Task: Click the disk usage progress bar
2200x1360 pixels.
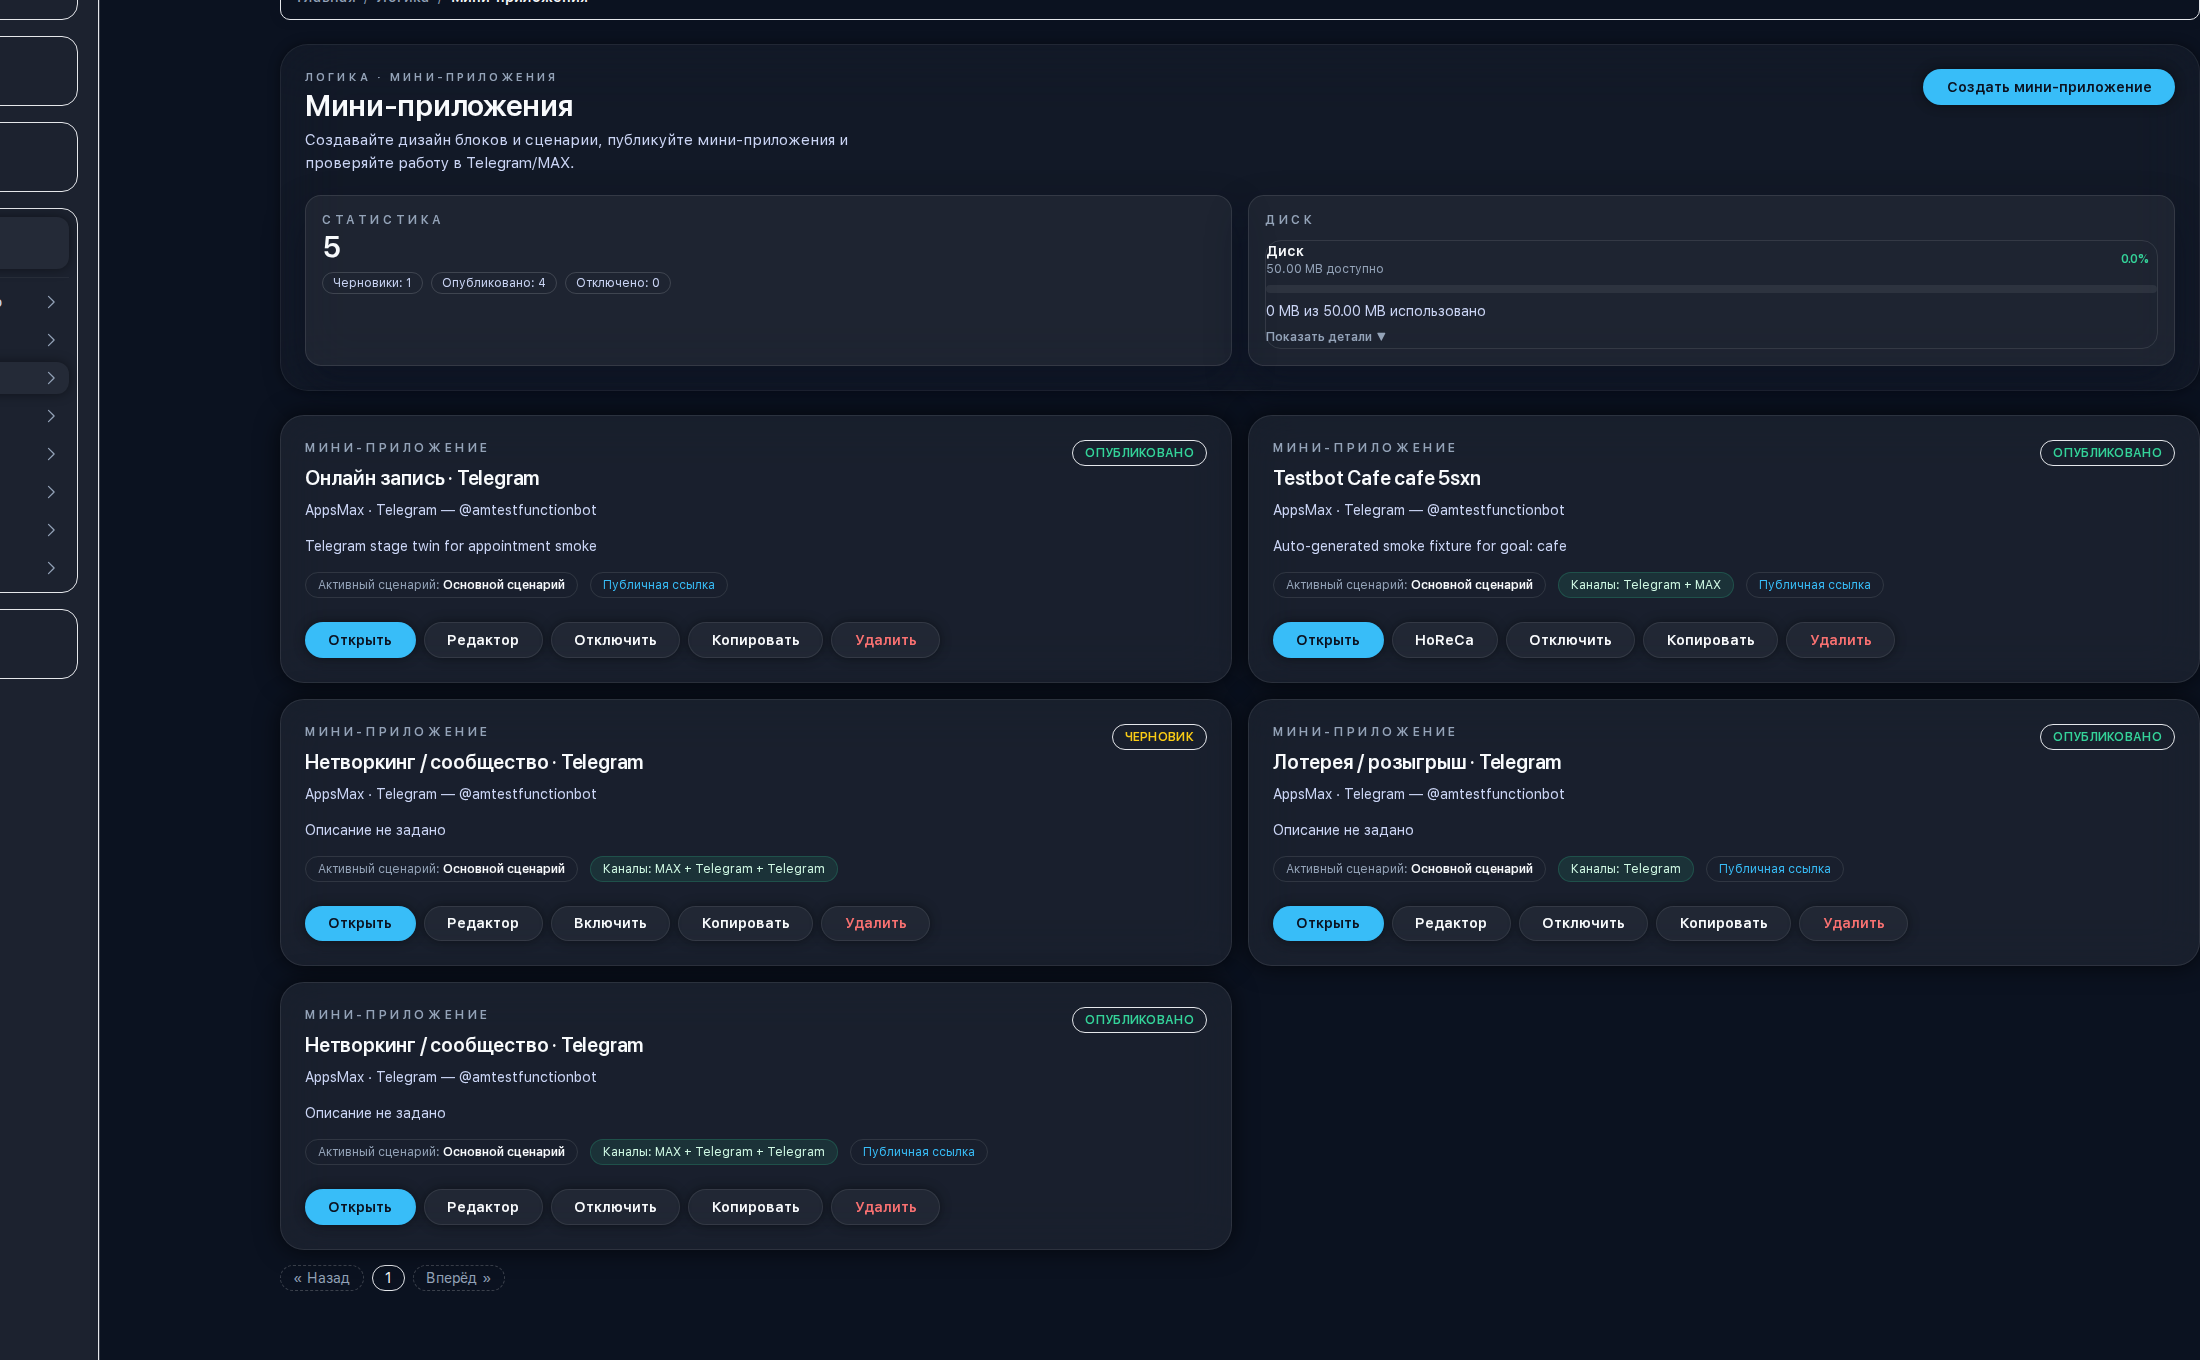Action: pyautogui.click(x=1710, y=289)
